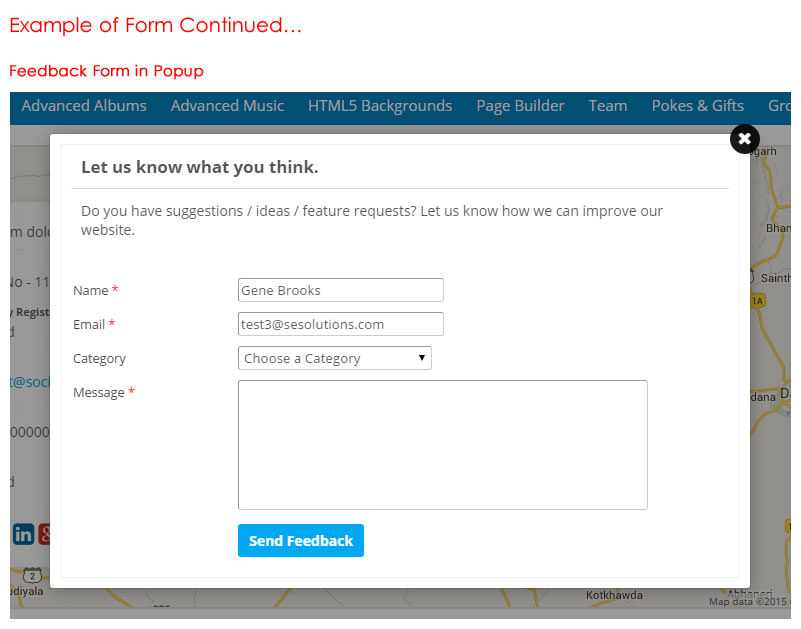Click the red Google Plus icon
Screen dimensions: 801x629
44,533
